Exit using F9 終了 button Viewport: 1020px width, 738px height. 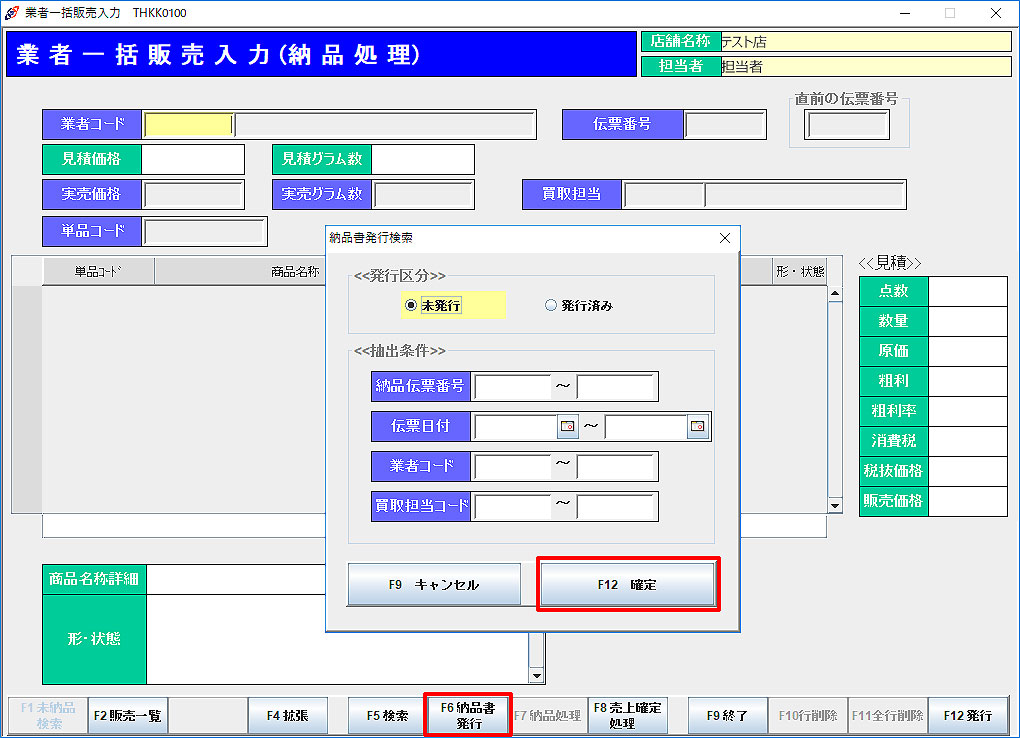[x=727, y=716]
